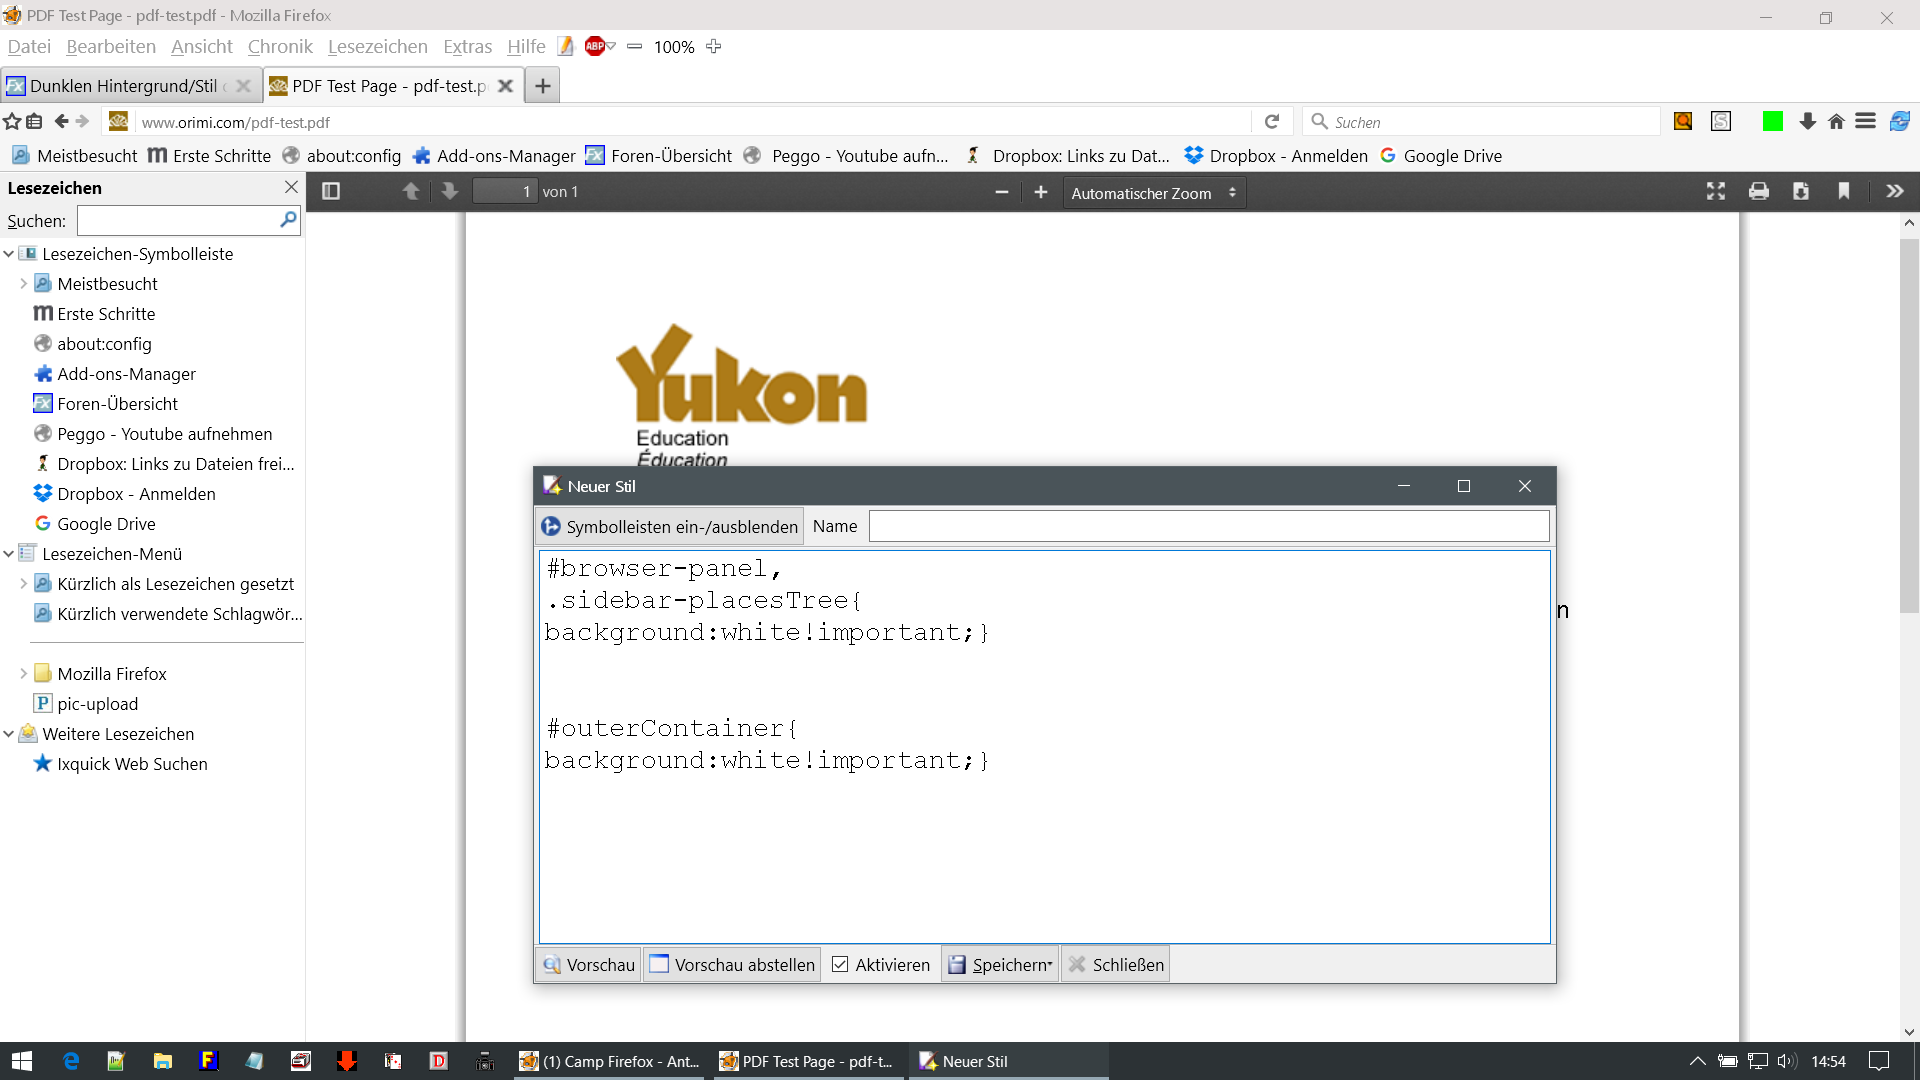The width and height of the screenshot is (1920, 1080).
Task: Toggle Symbolleisten ein-/ausblenden button
Action: click(669, 526)
